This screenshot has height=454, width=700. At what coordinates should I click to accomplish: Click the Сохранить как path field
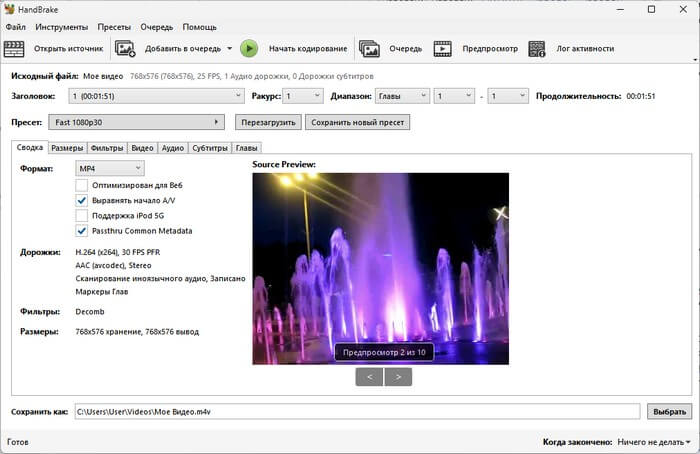(357, 412)
